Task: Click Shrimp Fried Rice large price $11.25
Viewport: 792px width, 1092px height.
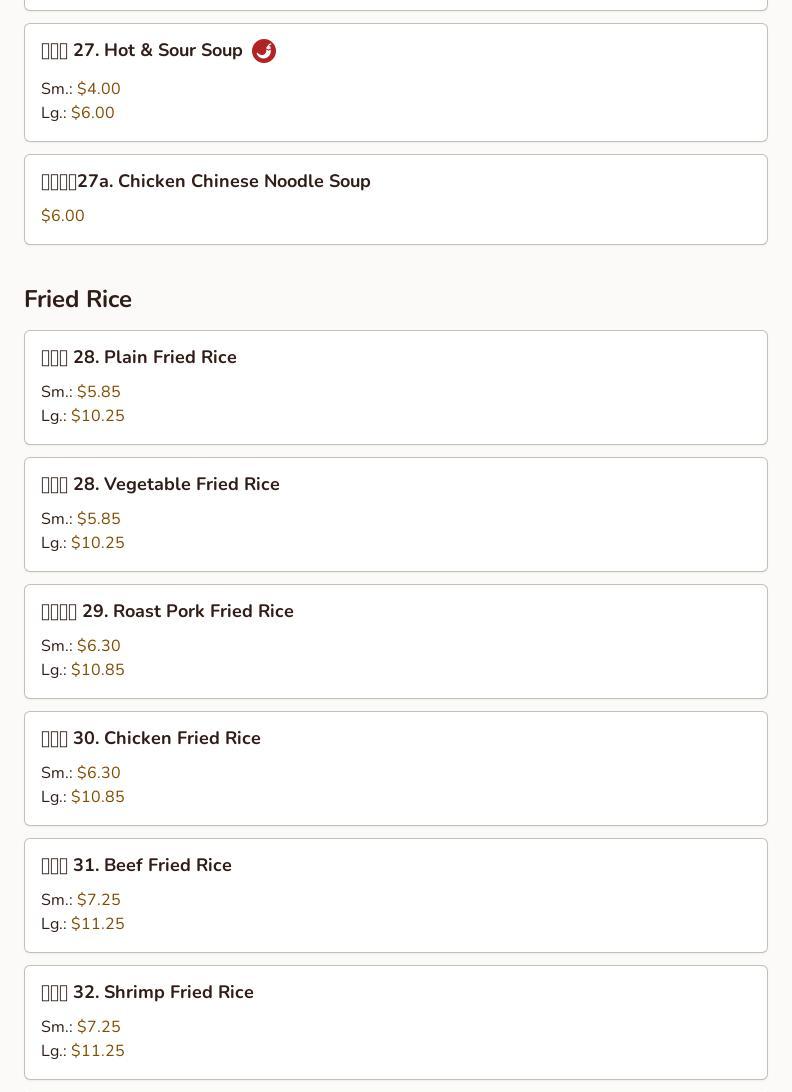Action: point(98,1051)
